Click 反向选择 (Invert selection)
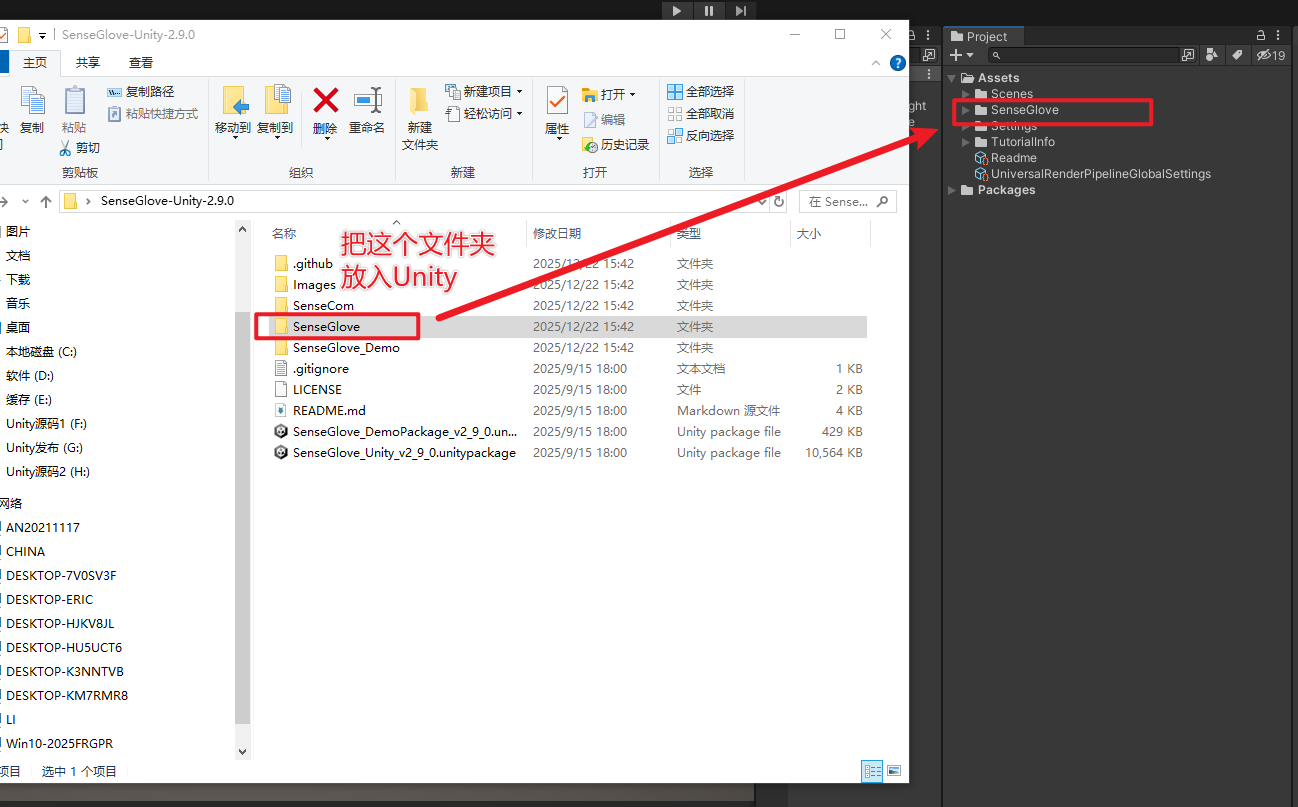Screen dimensions: 1298x807 click(x=700, y=135)
